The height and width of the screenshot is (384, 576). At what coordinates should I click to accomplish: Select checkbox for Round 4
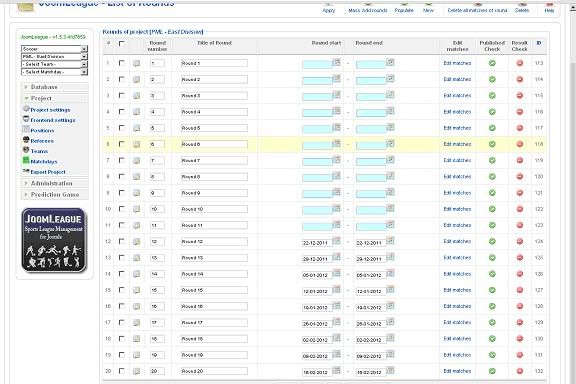point(122,111)
